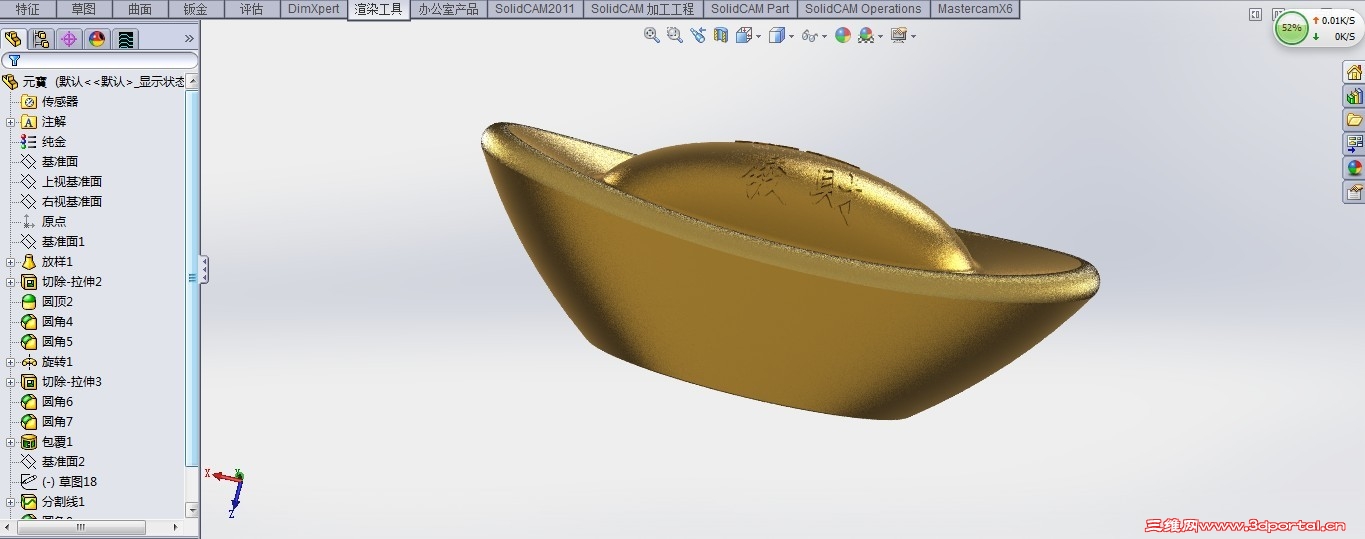Switch to the 曲面 tab

tap(140, 9)
